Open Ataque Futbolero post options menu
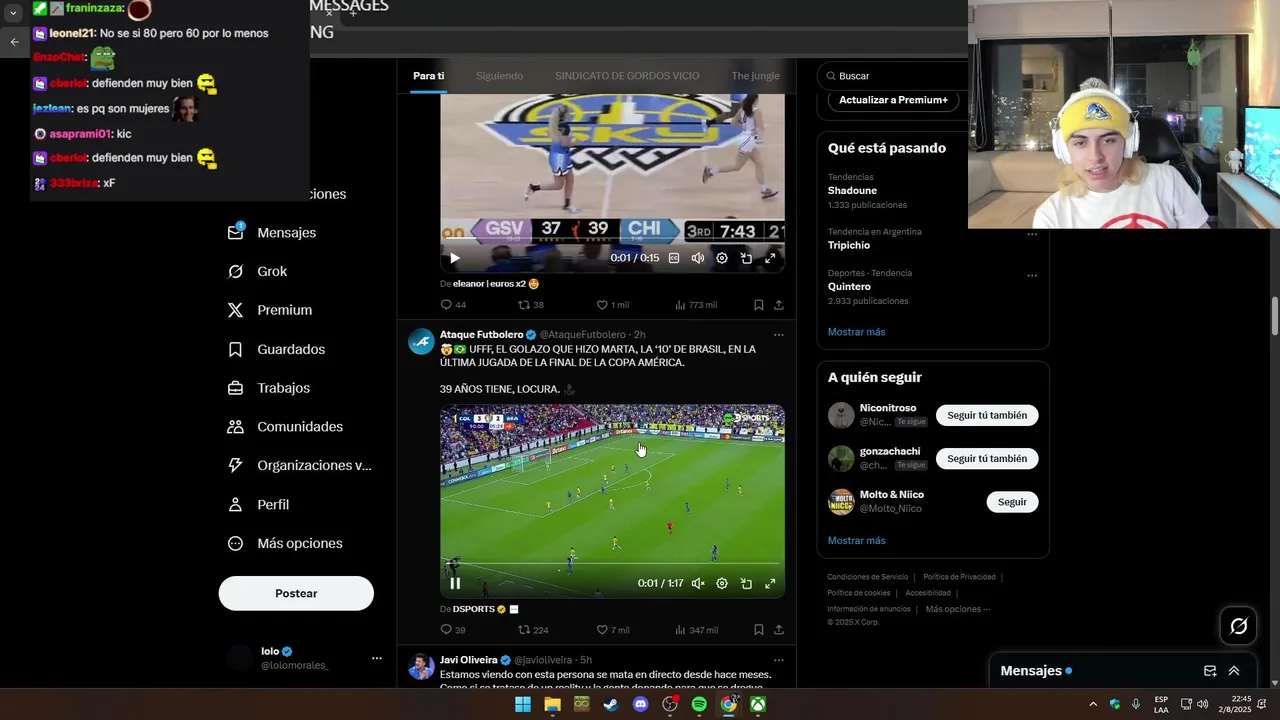The height and width of the screenshot is (720, 1280). (779, 335)
